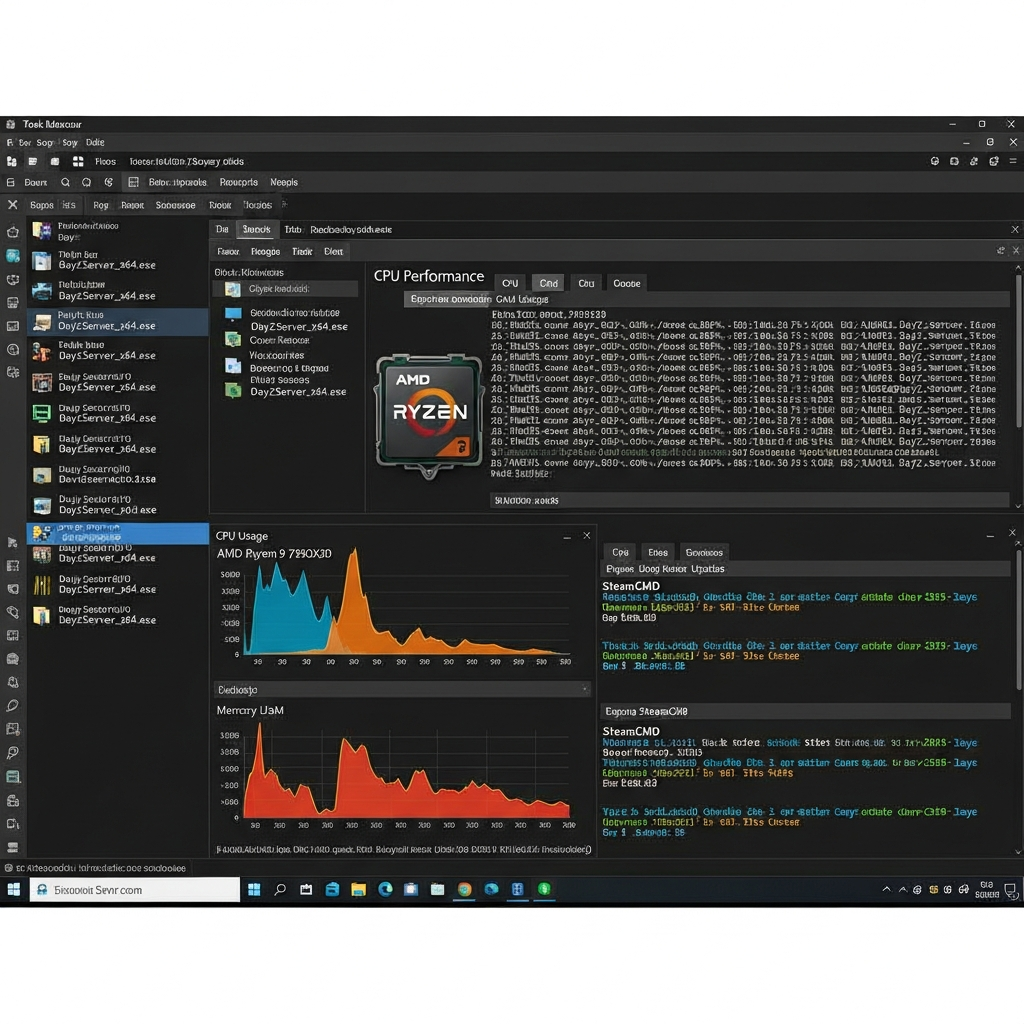
Task: Select the Task Manager app icon in taskbar
Action: click(516, 889)
